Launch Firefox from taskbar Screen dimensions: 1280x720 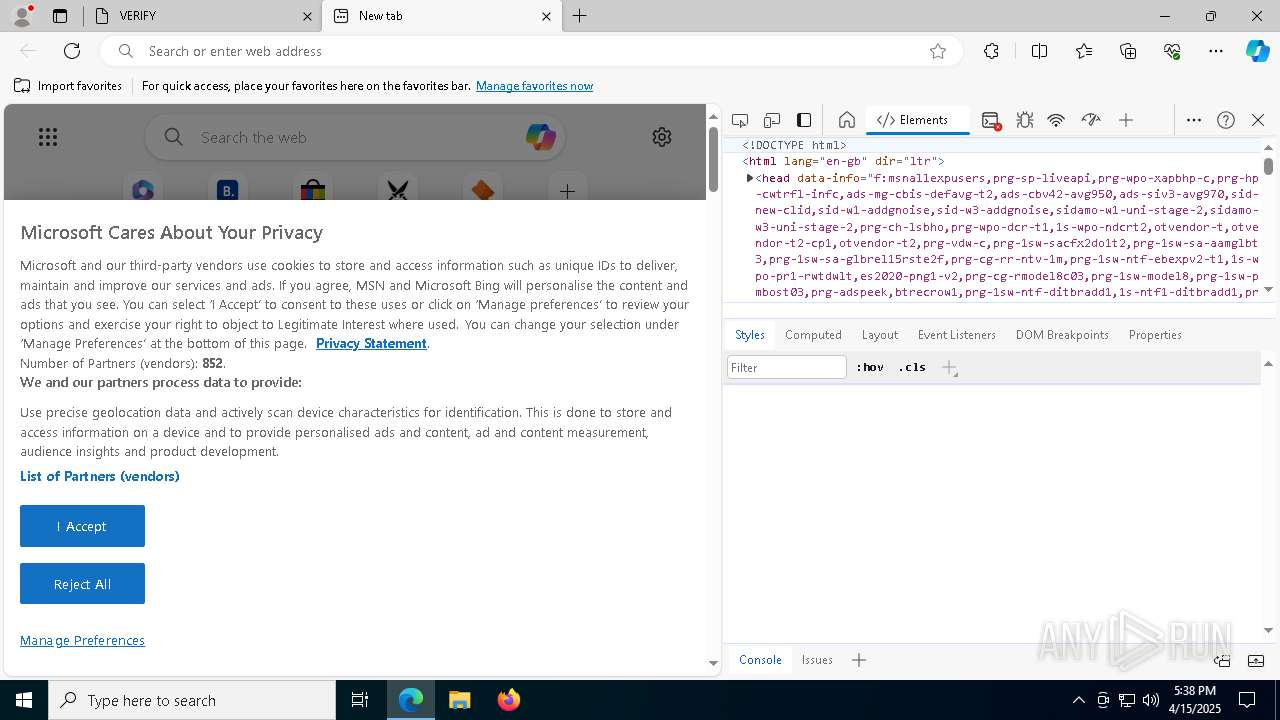point(508,700)
